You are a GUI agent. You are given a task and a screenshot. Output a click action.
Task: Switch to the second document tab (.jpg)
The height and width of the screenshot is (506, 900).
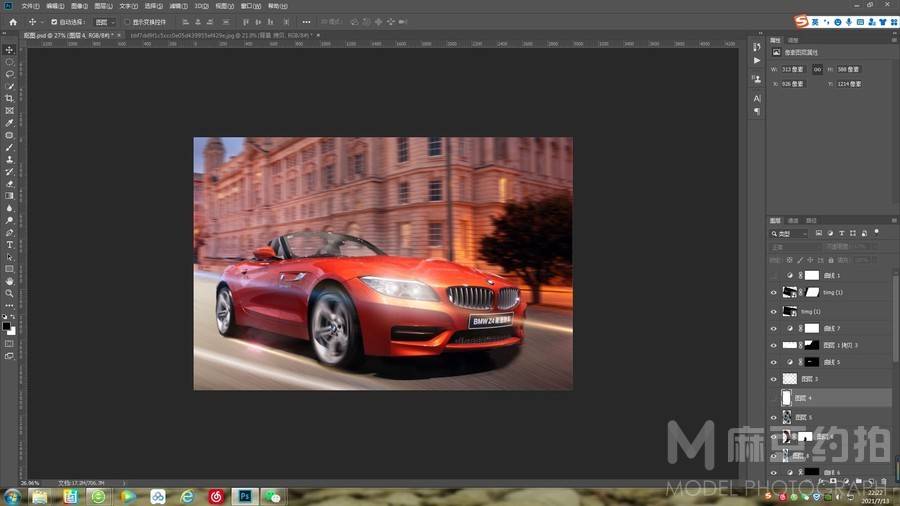[222, 36]
